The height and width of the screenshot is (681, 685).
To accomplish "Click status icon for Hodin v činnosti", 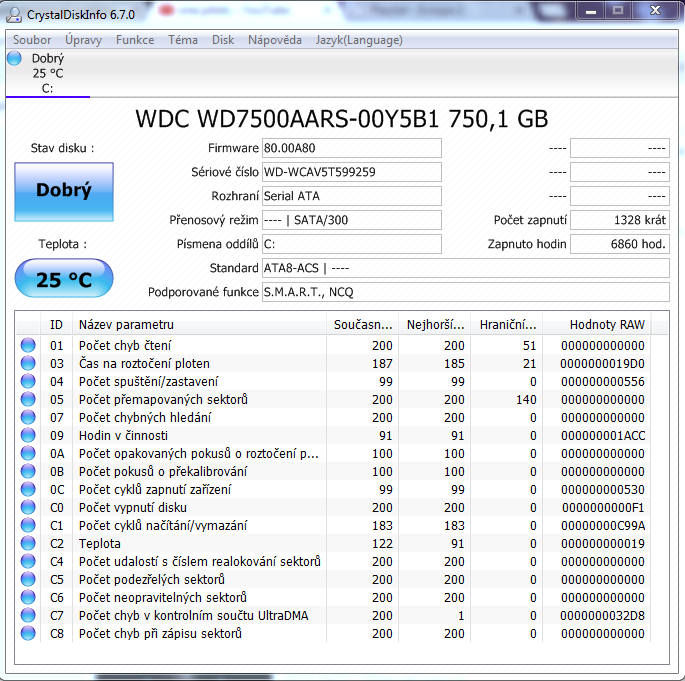I will (x=28, y=435).
